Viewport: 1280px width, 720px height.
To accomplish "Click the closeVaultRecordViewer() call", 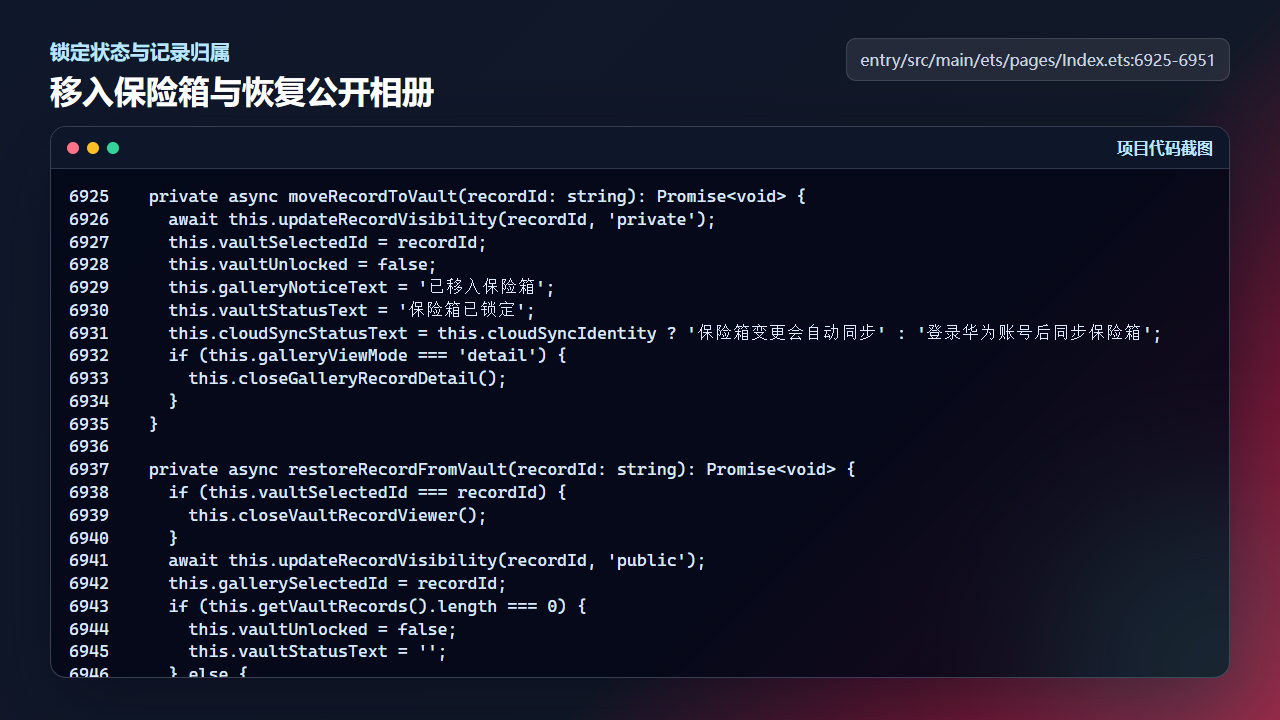I will pos(337,515).
